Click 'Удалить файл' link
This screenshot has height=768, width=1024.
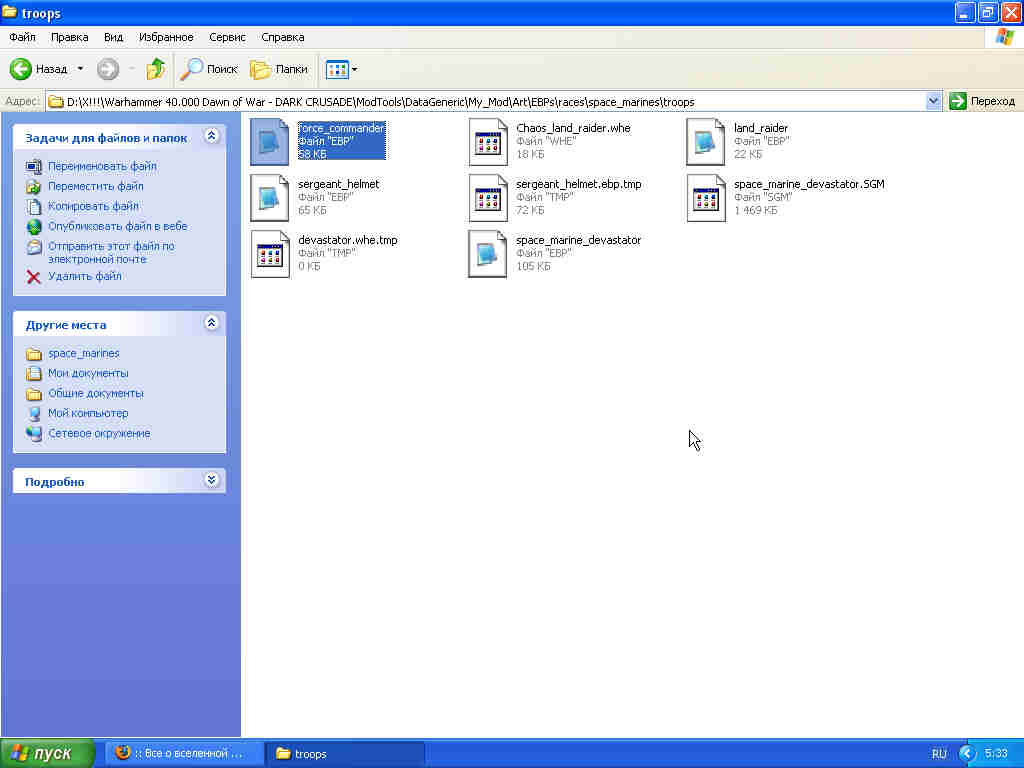[x=85, y=276]
